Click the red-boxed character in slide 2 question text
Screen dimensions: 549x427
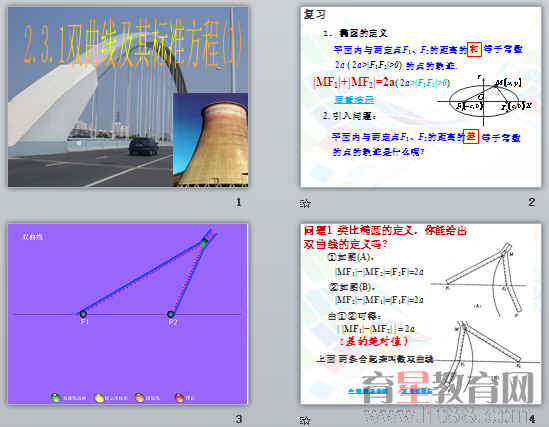point(471,136)
